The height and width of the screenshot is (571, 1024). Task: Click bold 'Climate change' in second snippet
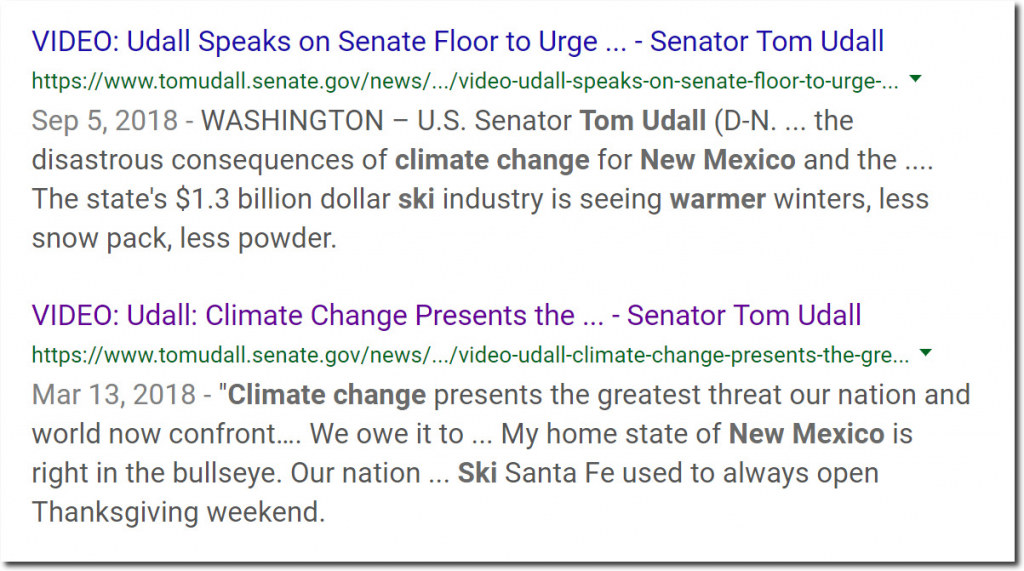tap(327, 395)
